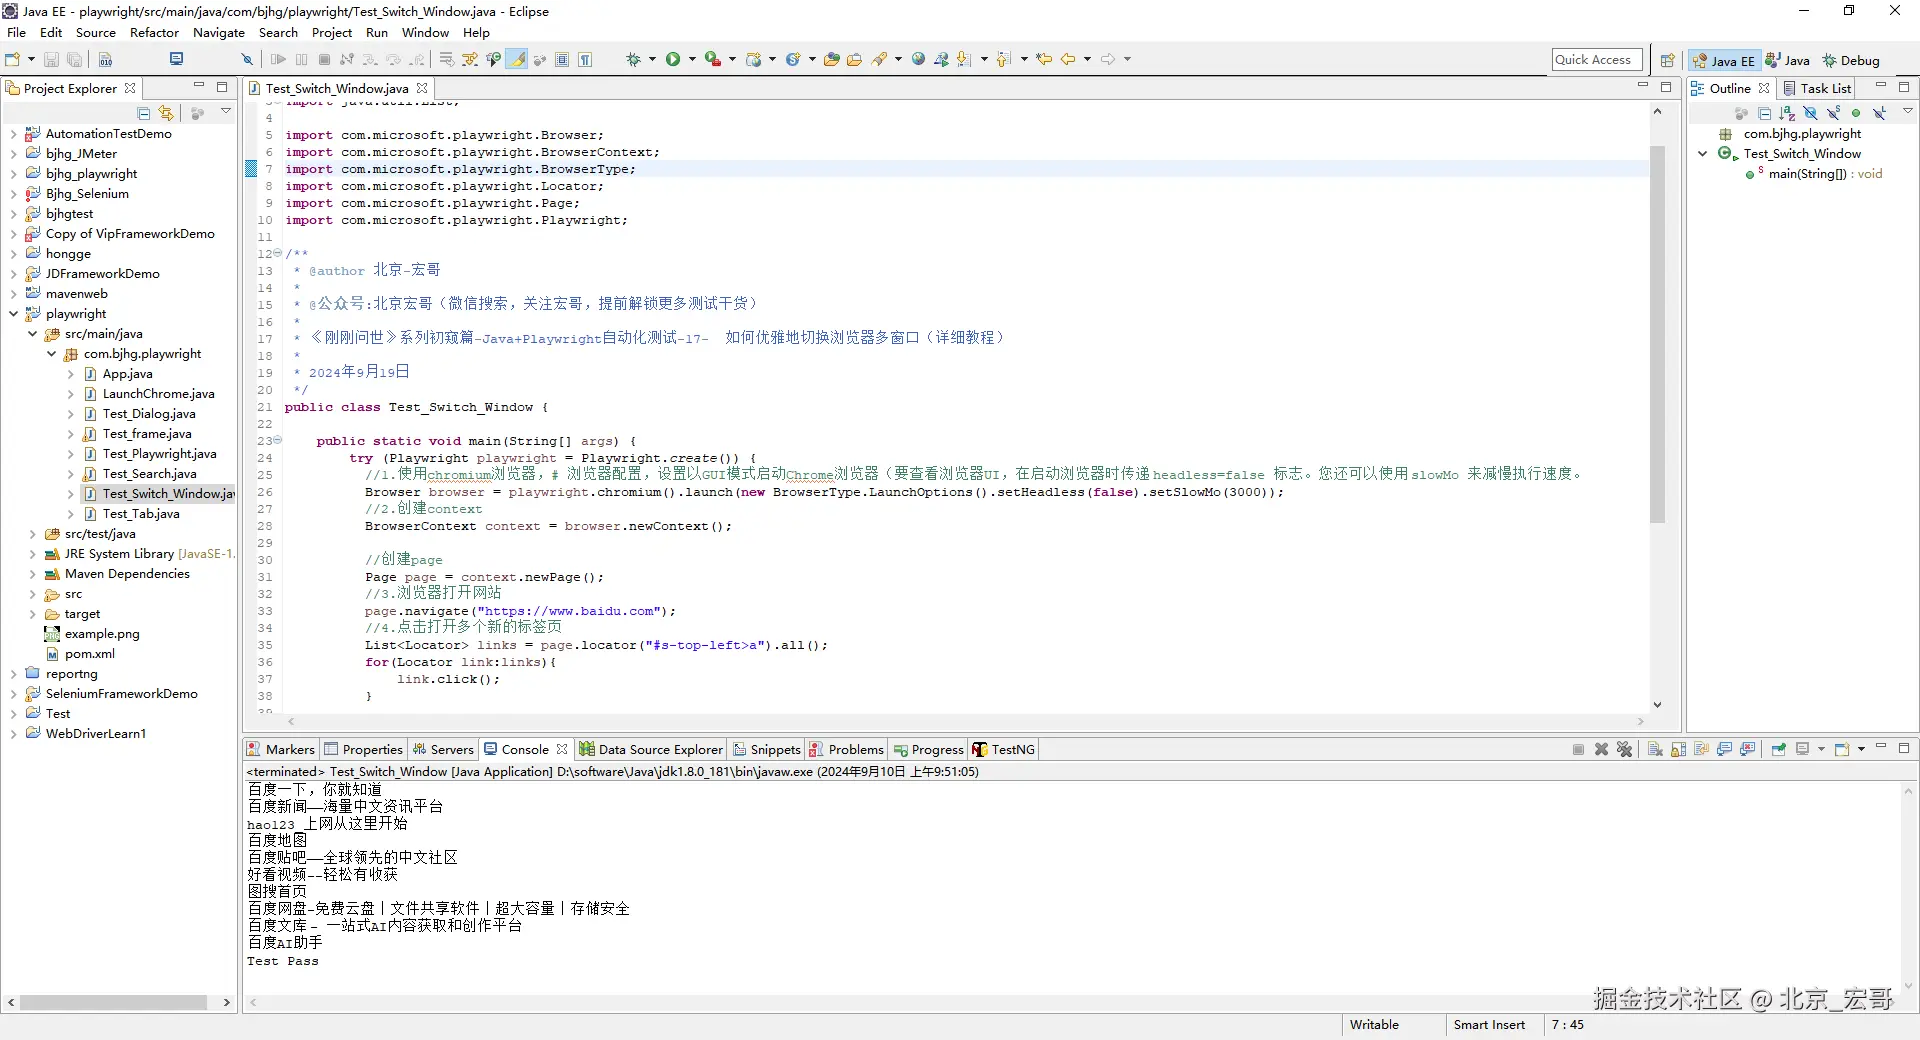Open the Navigate menu
The image size is (1920, 1040).
coord(218,32)
